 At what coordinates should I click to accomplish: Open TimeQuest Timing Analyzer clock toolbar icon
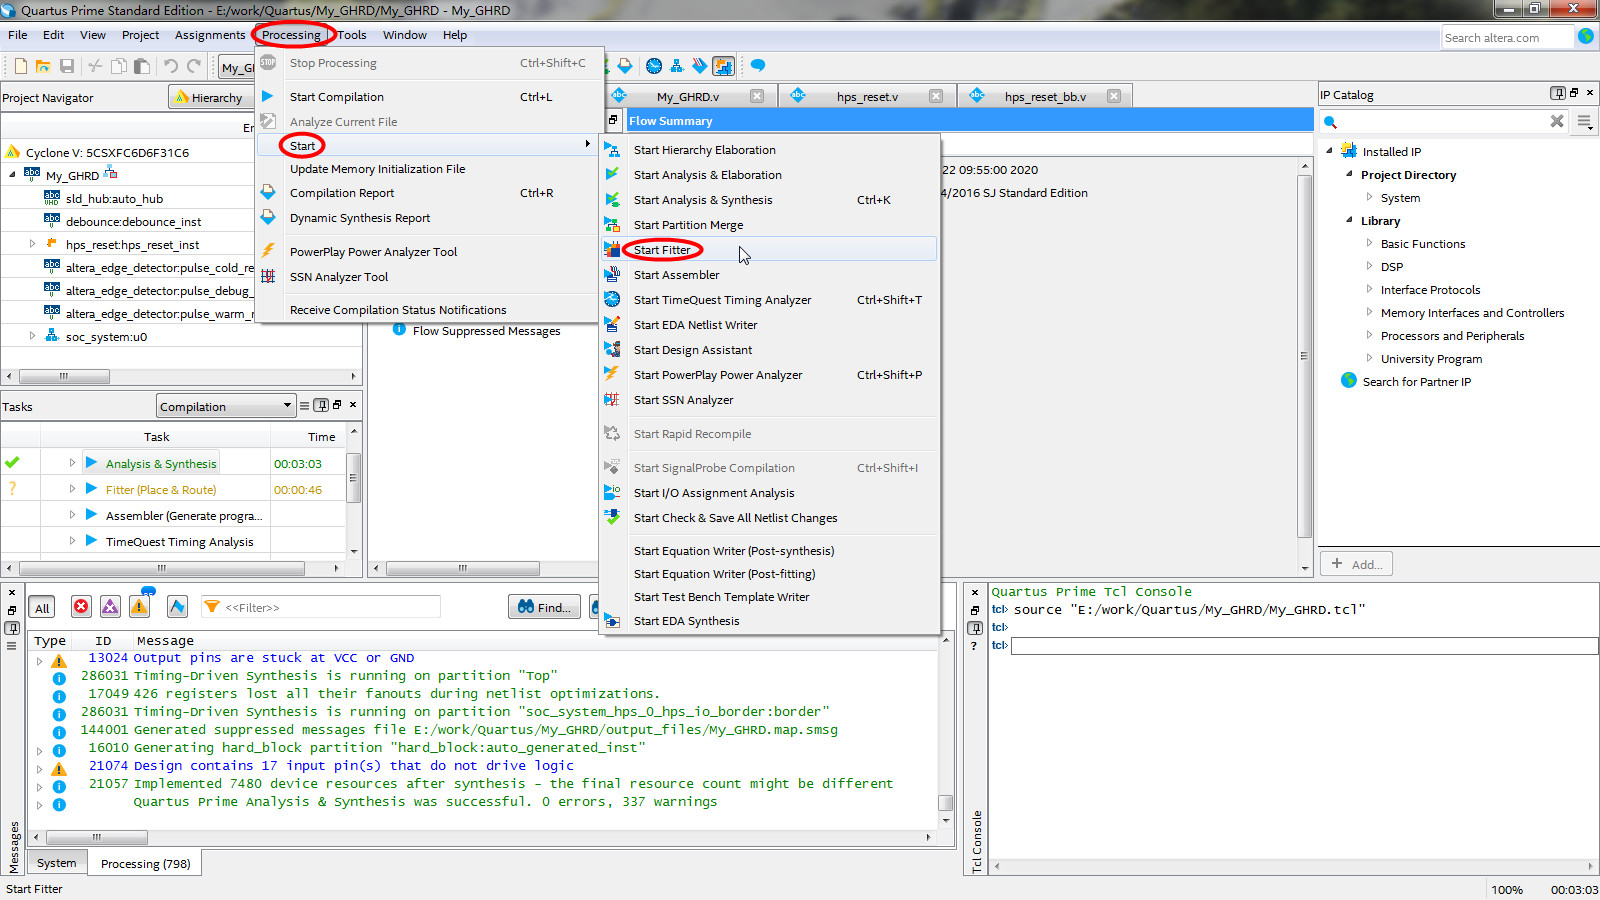pos(654,66)
